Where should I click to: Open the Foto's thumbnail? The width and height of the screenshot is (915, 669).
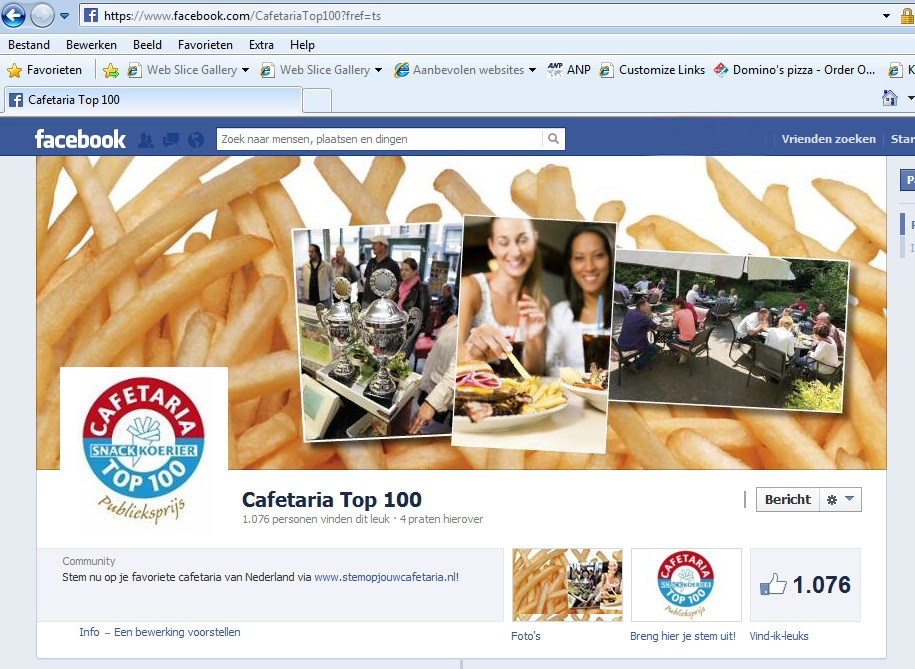pos(566,584)
